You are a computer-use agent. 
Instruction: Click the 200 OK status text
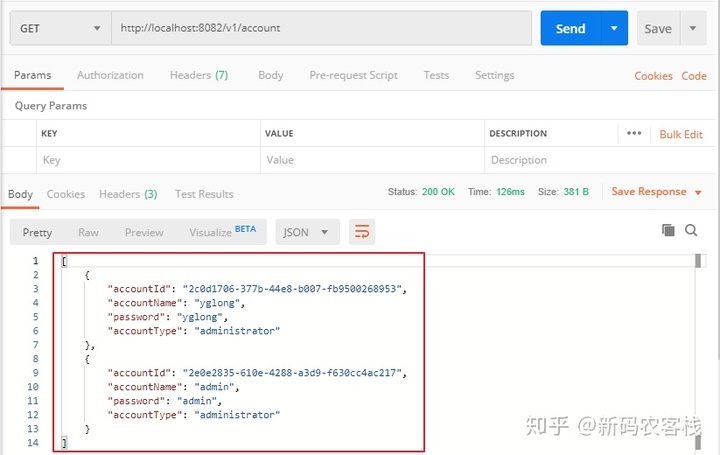pyautogui.click(x=438, y=192)
